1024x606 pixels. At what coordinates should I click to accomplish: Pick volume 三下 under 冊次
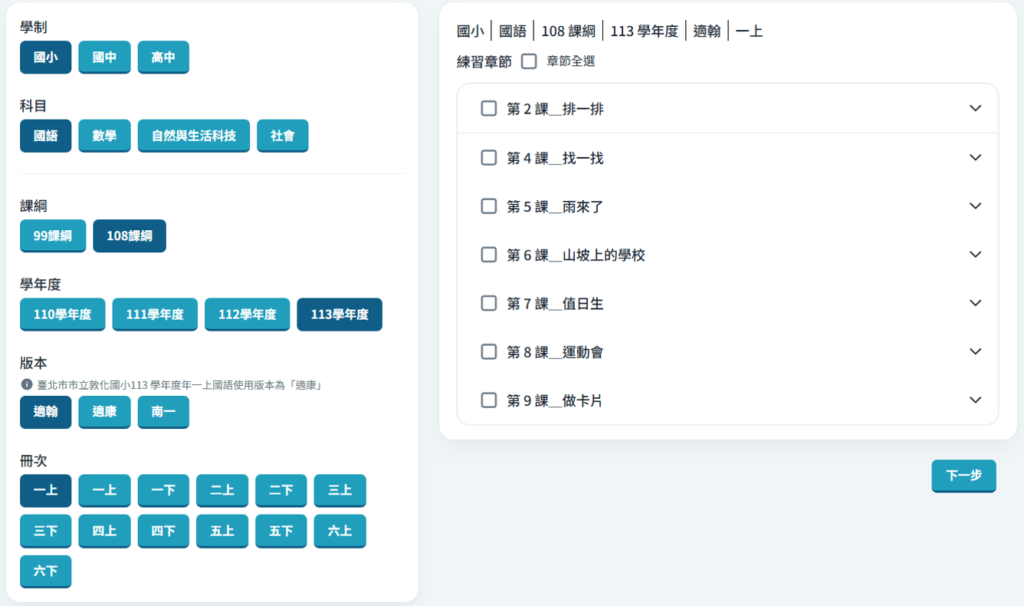(x=46, y=531)
